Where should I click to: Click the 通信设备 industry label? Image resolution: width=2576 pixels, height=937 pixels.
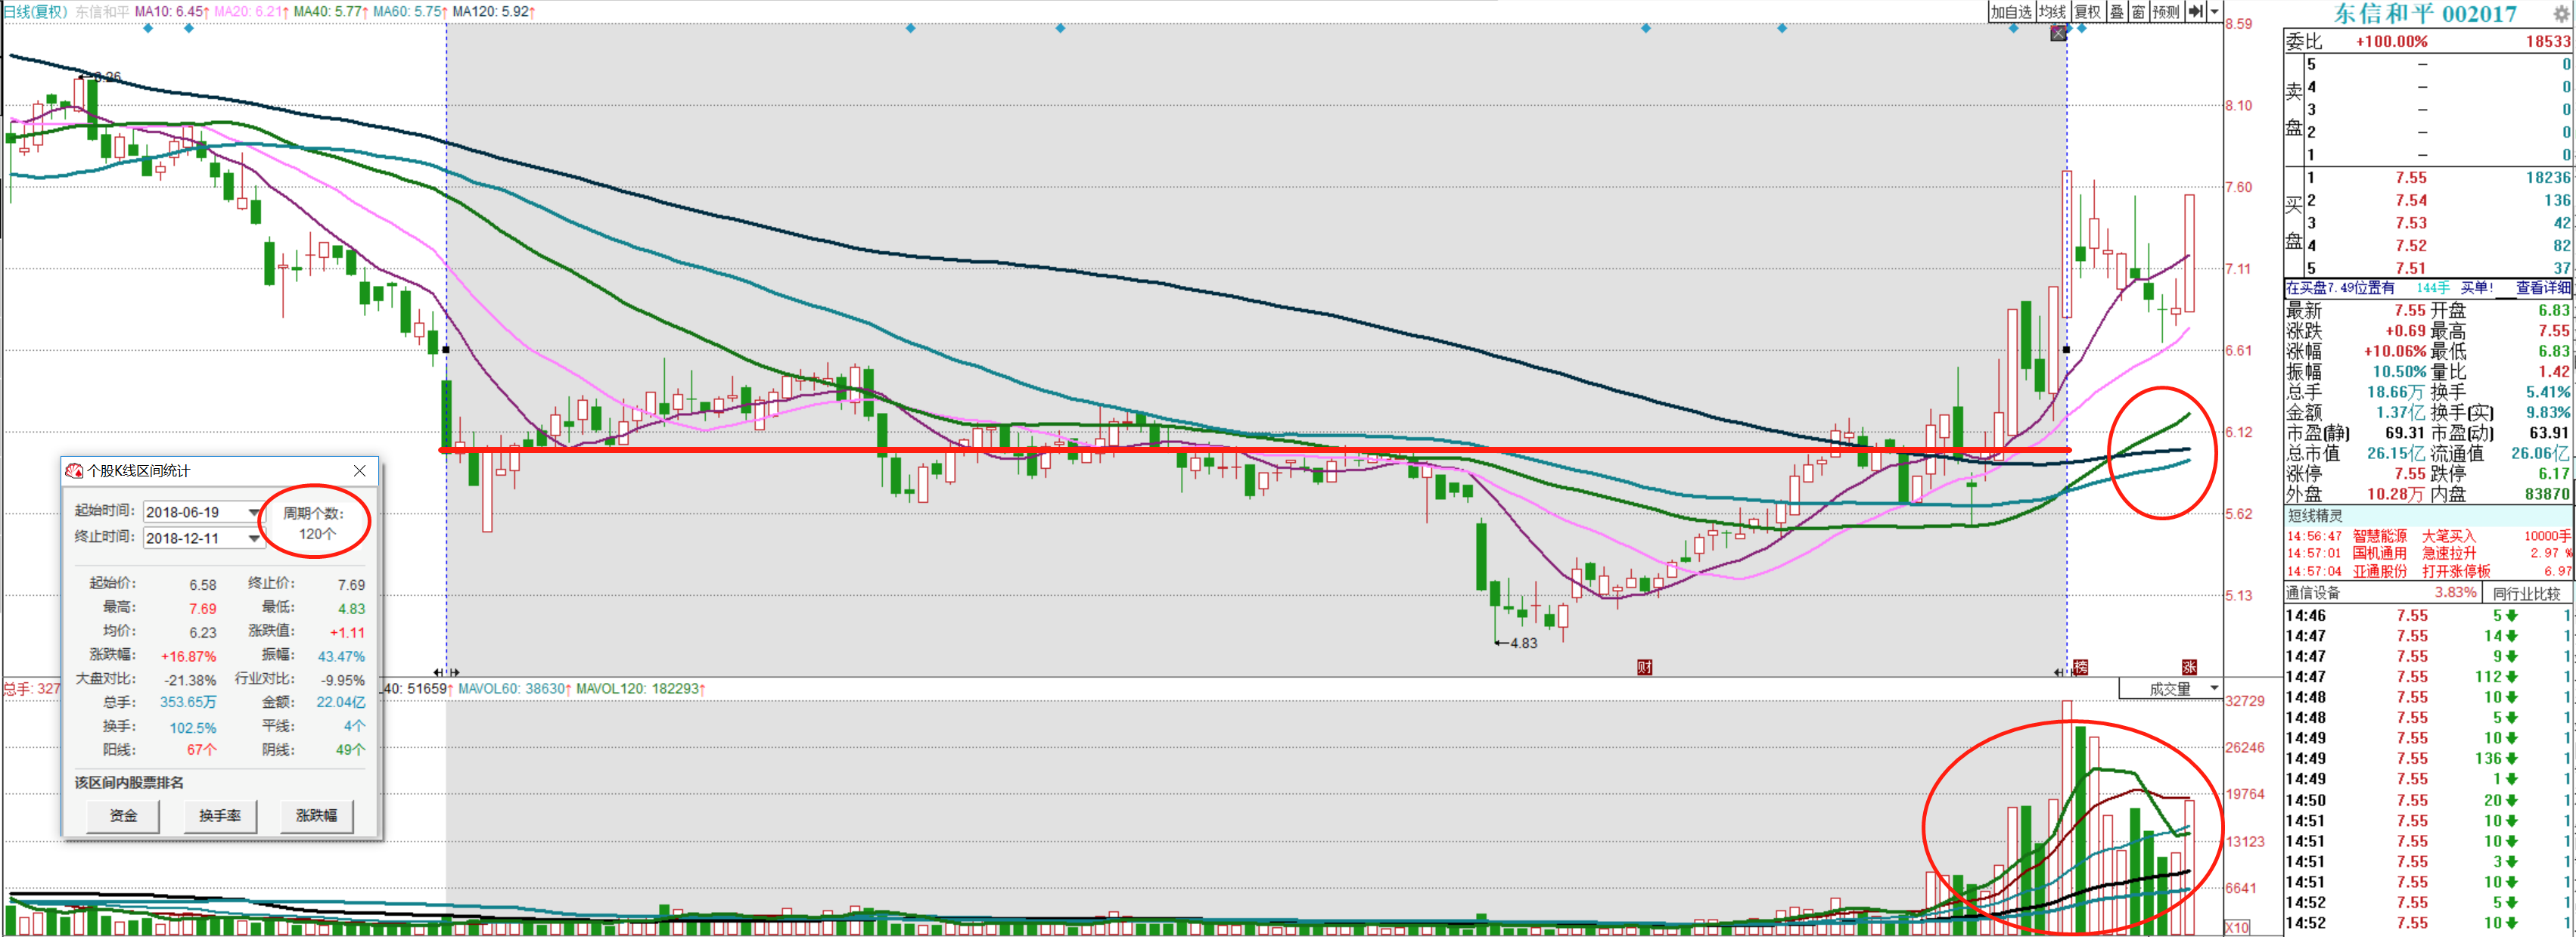[x=2313, y=593]
